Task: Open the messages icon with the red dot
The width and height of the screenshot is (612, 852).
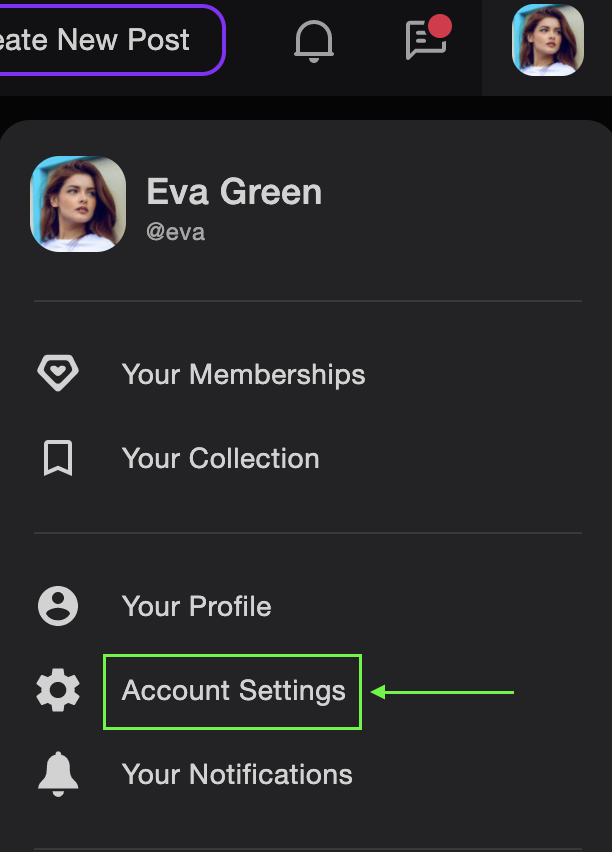Action: [427, 39]
